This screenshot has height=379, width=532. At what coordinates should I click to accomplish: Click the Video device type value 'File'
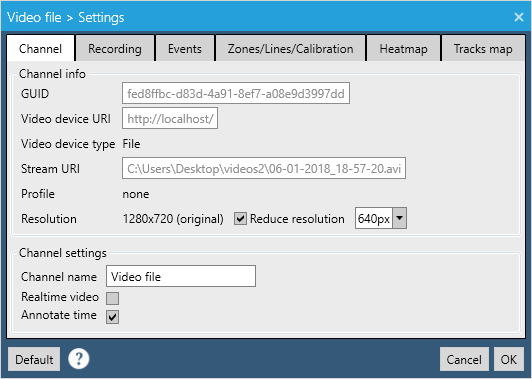coord(131,144)
